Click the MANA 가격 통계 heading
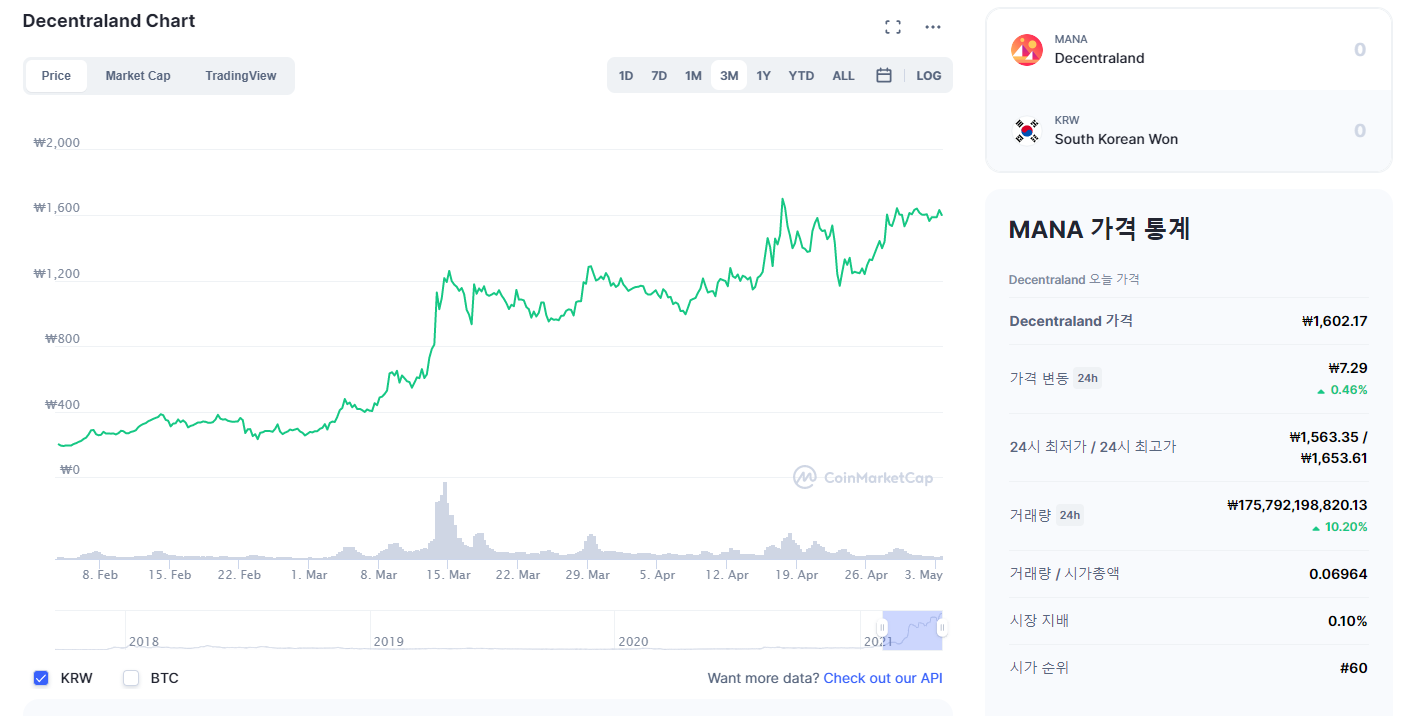The width and height of the screenshot is (1408, 716). [x=1099, y=229]
